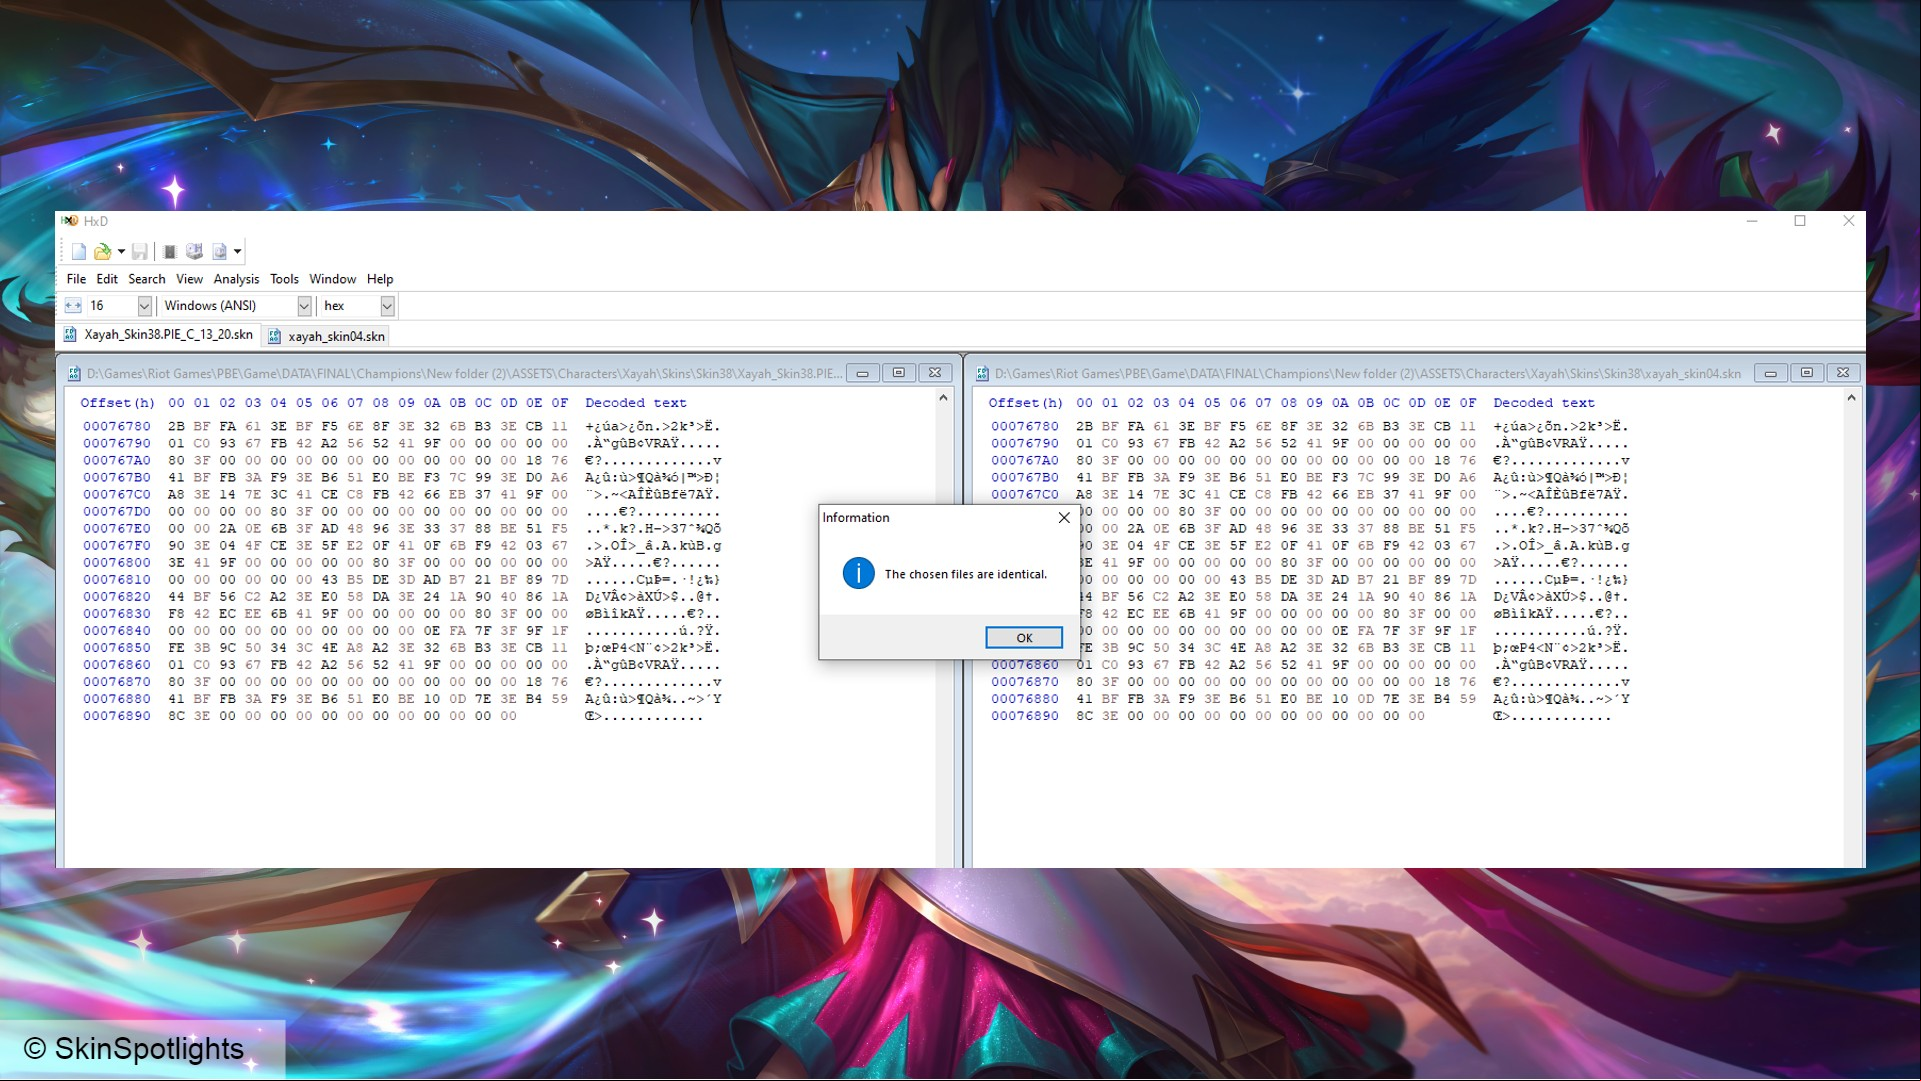
Task: Click offset 00076780 in right pane
Action: coord(1025,426)
